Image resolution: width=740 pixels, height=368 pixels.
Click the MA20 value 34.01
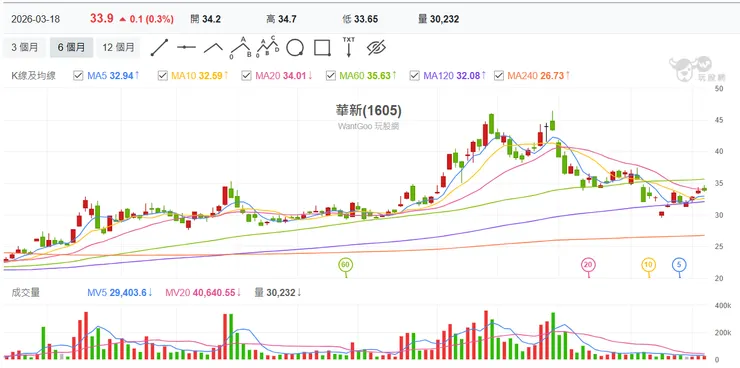(294, 75)
